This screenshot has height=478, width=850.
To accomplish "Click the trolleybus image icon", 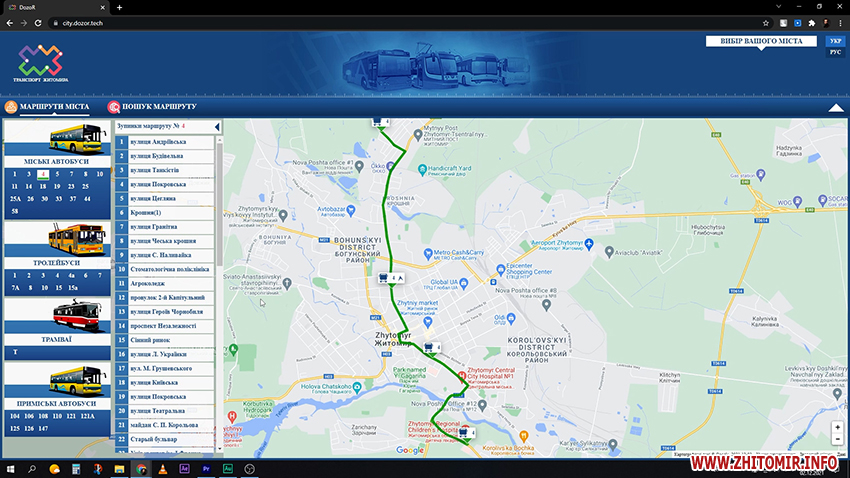I will (x=77, y=236).
